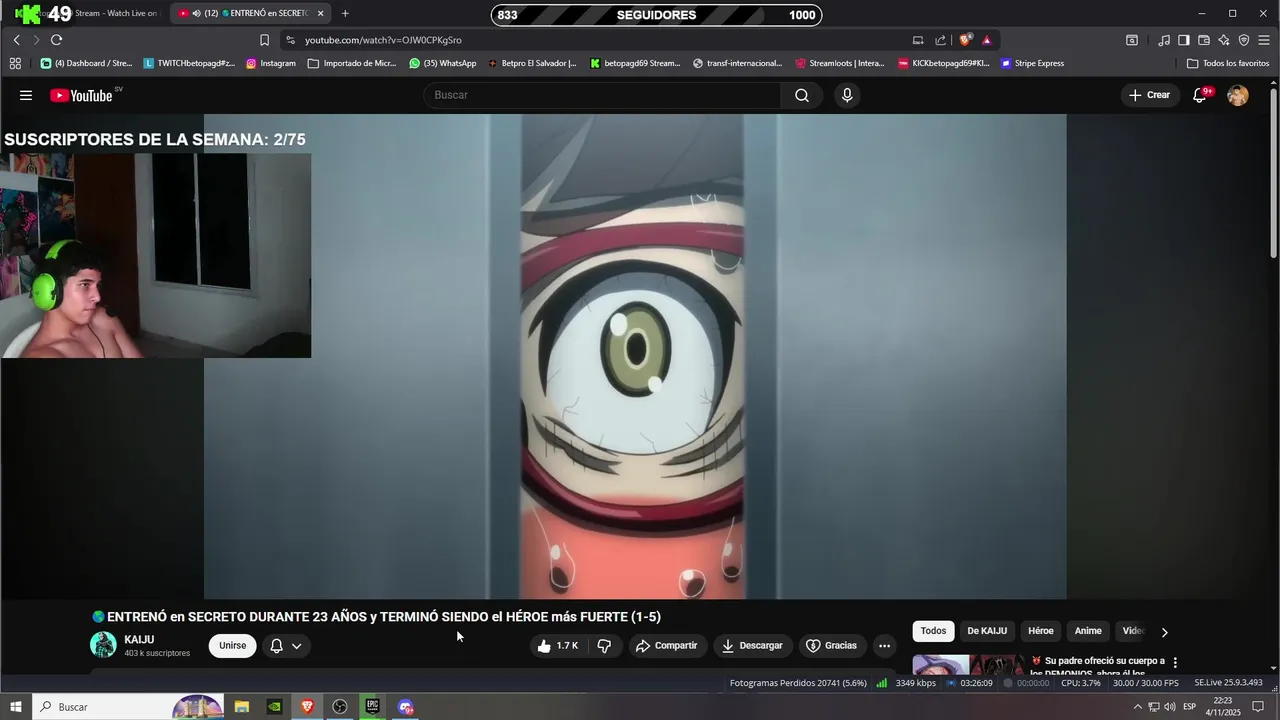Select the De KAIJU filter chip

987,631
